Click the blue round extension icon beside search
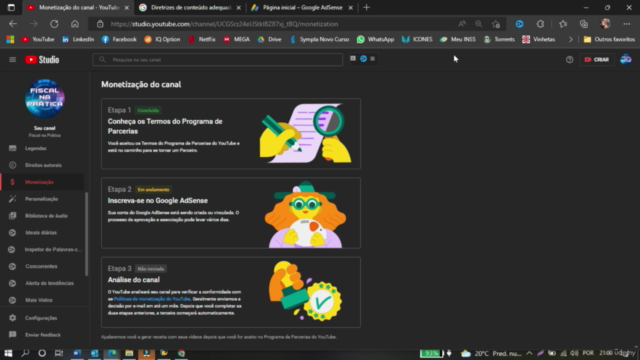 pyautogui.click(x=363, y=59)
